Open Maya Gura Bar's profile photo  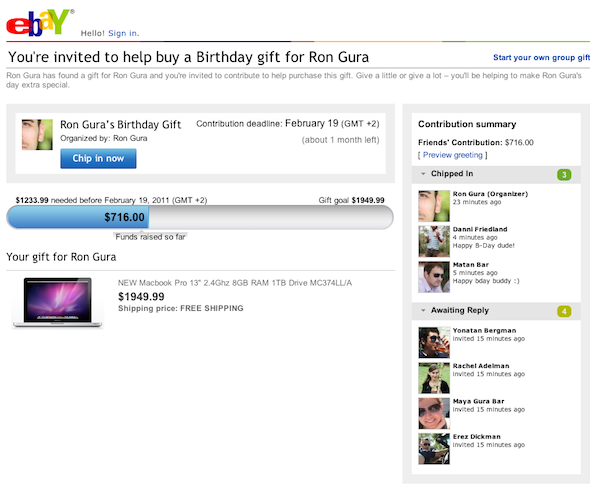coord(434,413)
